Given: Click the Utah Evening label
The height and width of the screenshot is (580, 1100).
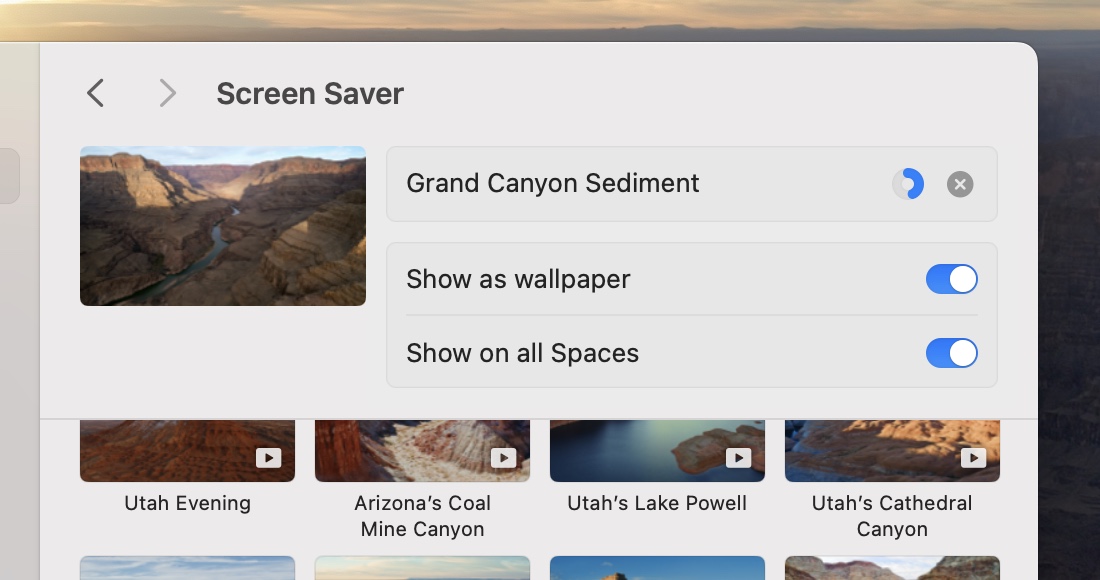Looking at the screenshot, I should click(x=187, y=503).
